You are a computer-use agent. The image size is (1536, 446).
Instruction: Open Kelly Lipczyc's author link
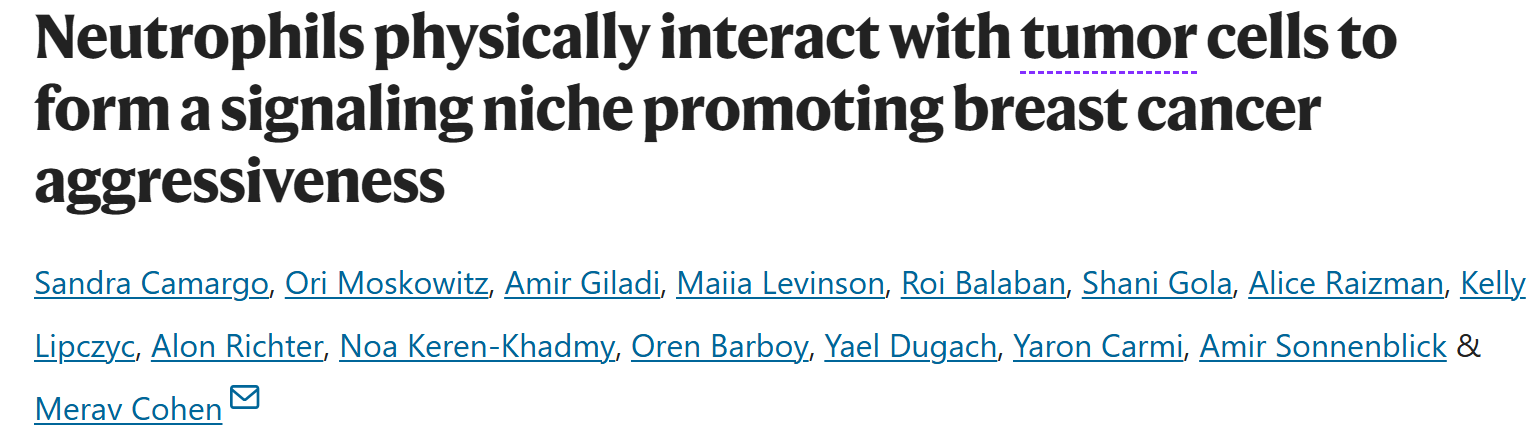1493,284
